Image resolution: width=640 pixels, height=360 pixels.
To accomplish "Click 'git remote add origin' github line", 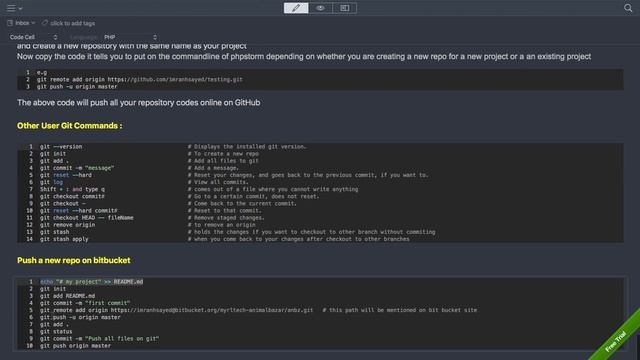I will (x=140, y=80).
